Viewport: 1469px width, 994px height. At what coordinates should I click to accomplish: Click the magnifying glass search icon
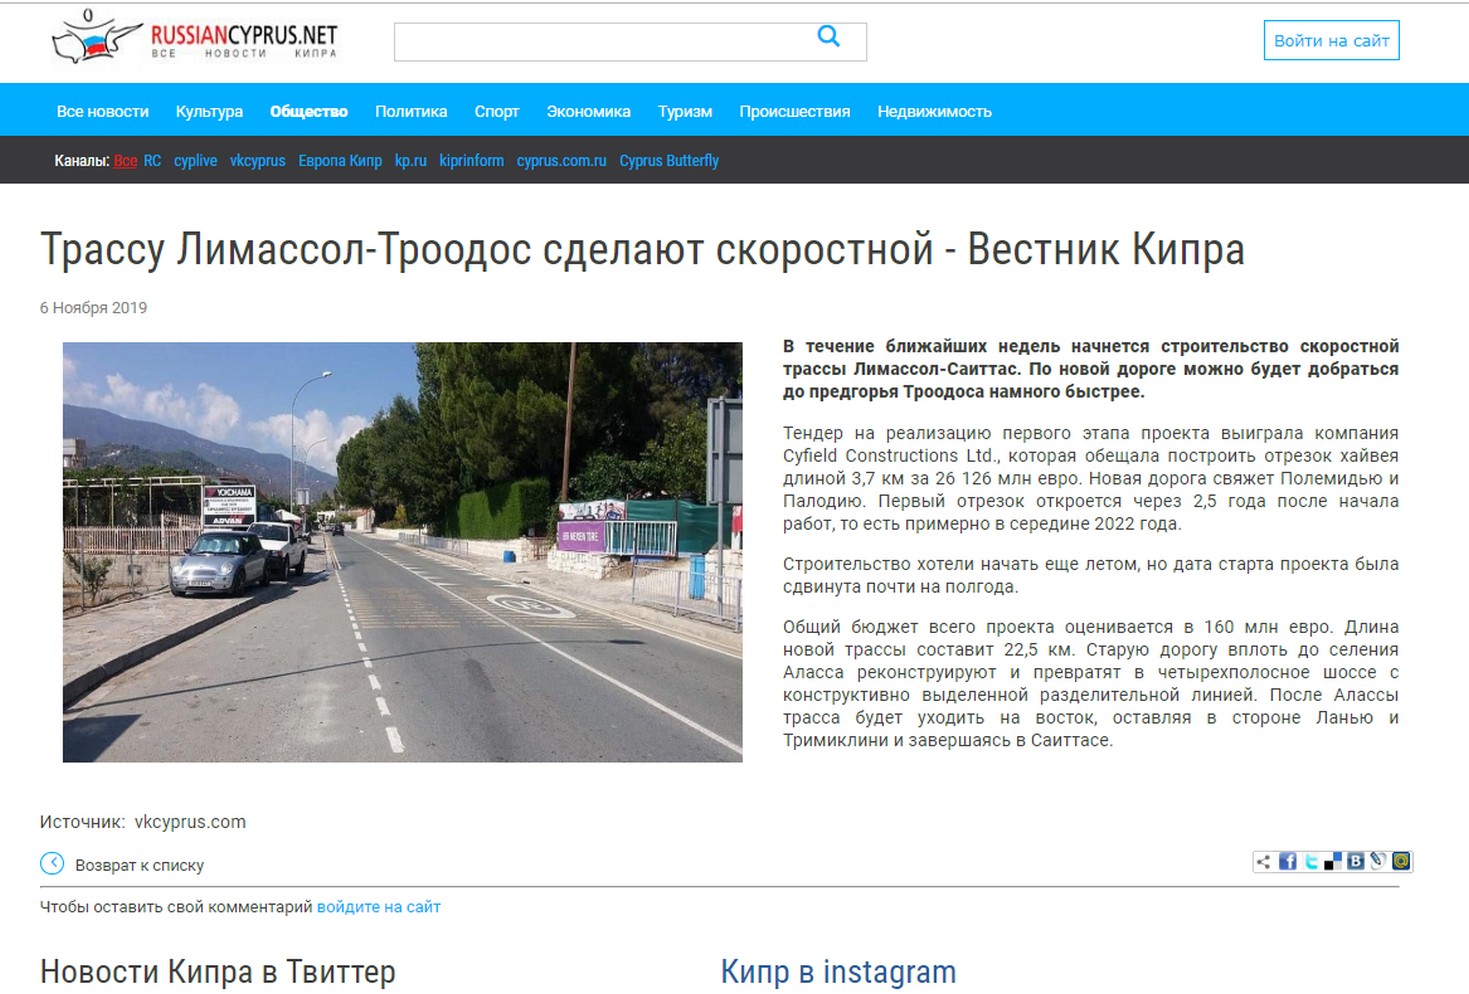(x=828, y=37)
